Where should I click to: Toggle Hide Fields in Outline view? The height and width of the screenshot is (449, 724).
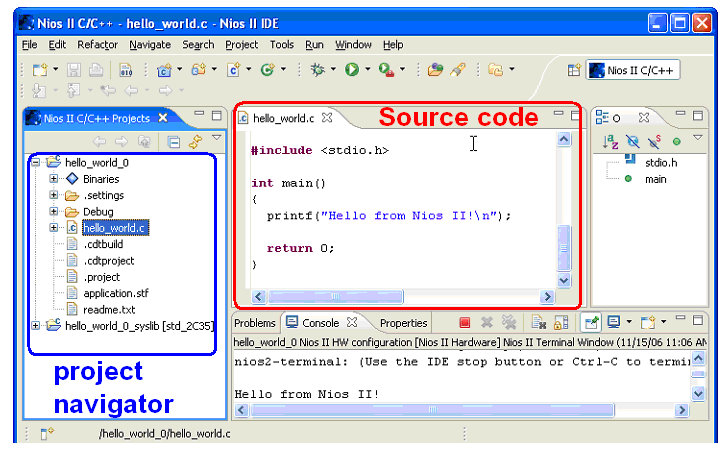click(632, 142)
